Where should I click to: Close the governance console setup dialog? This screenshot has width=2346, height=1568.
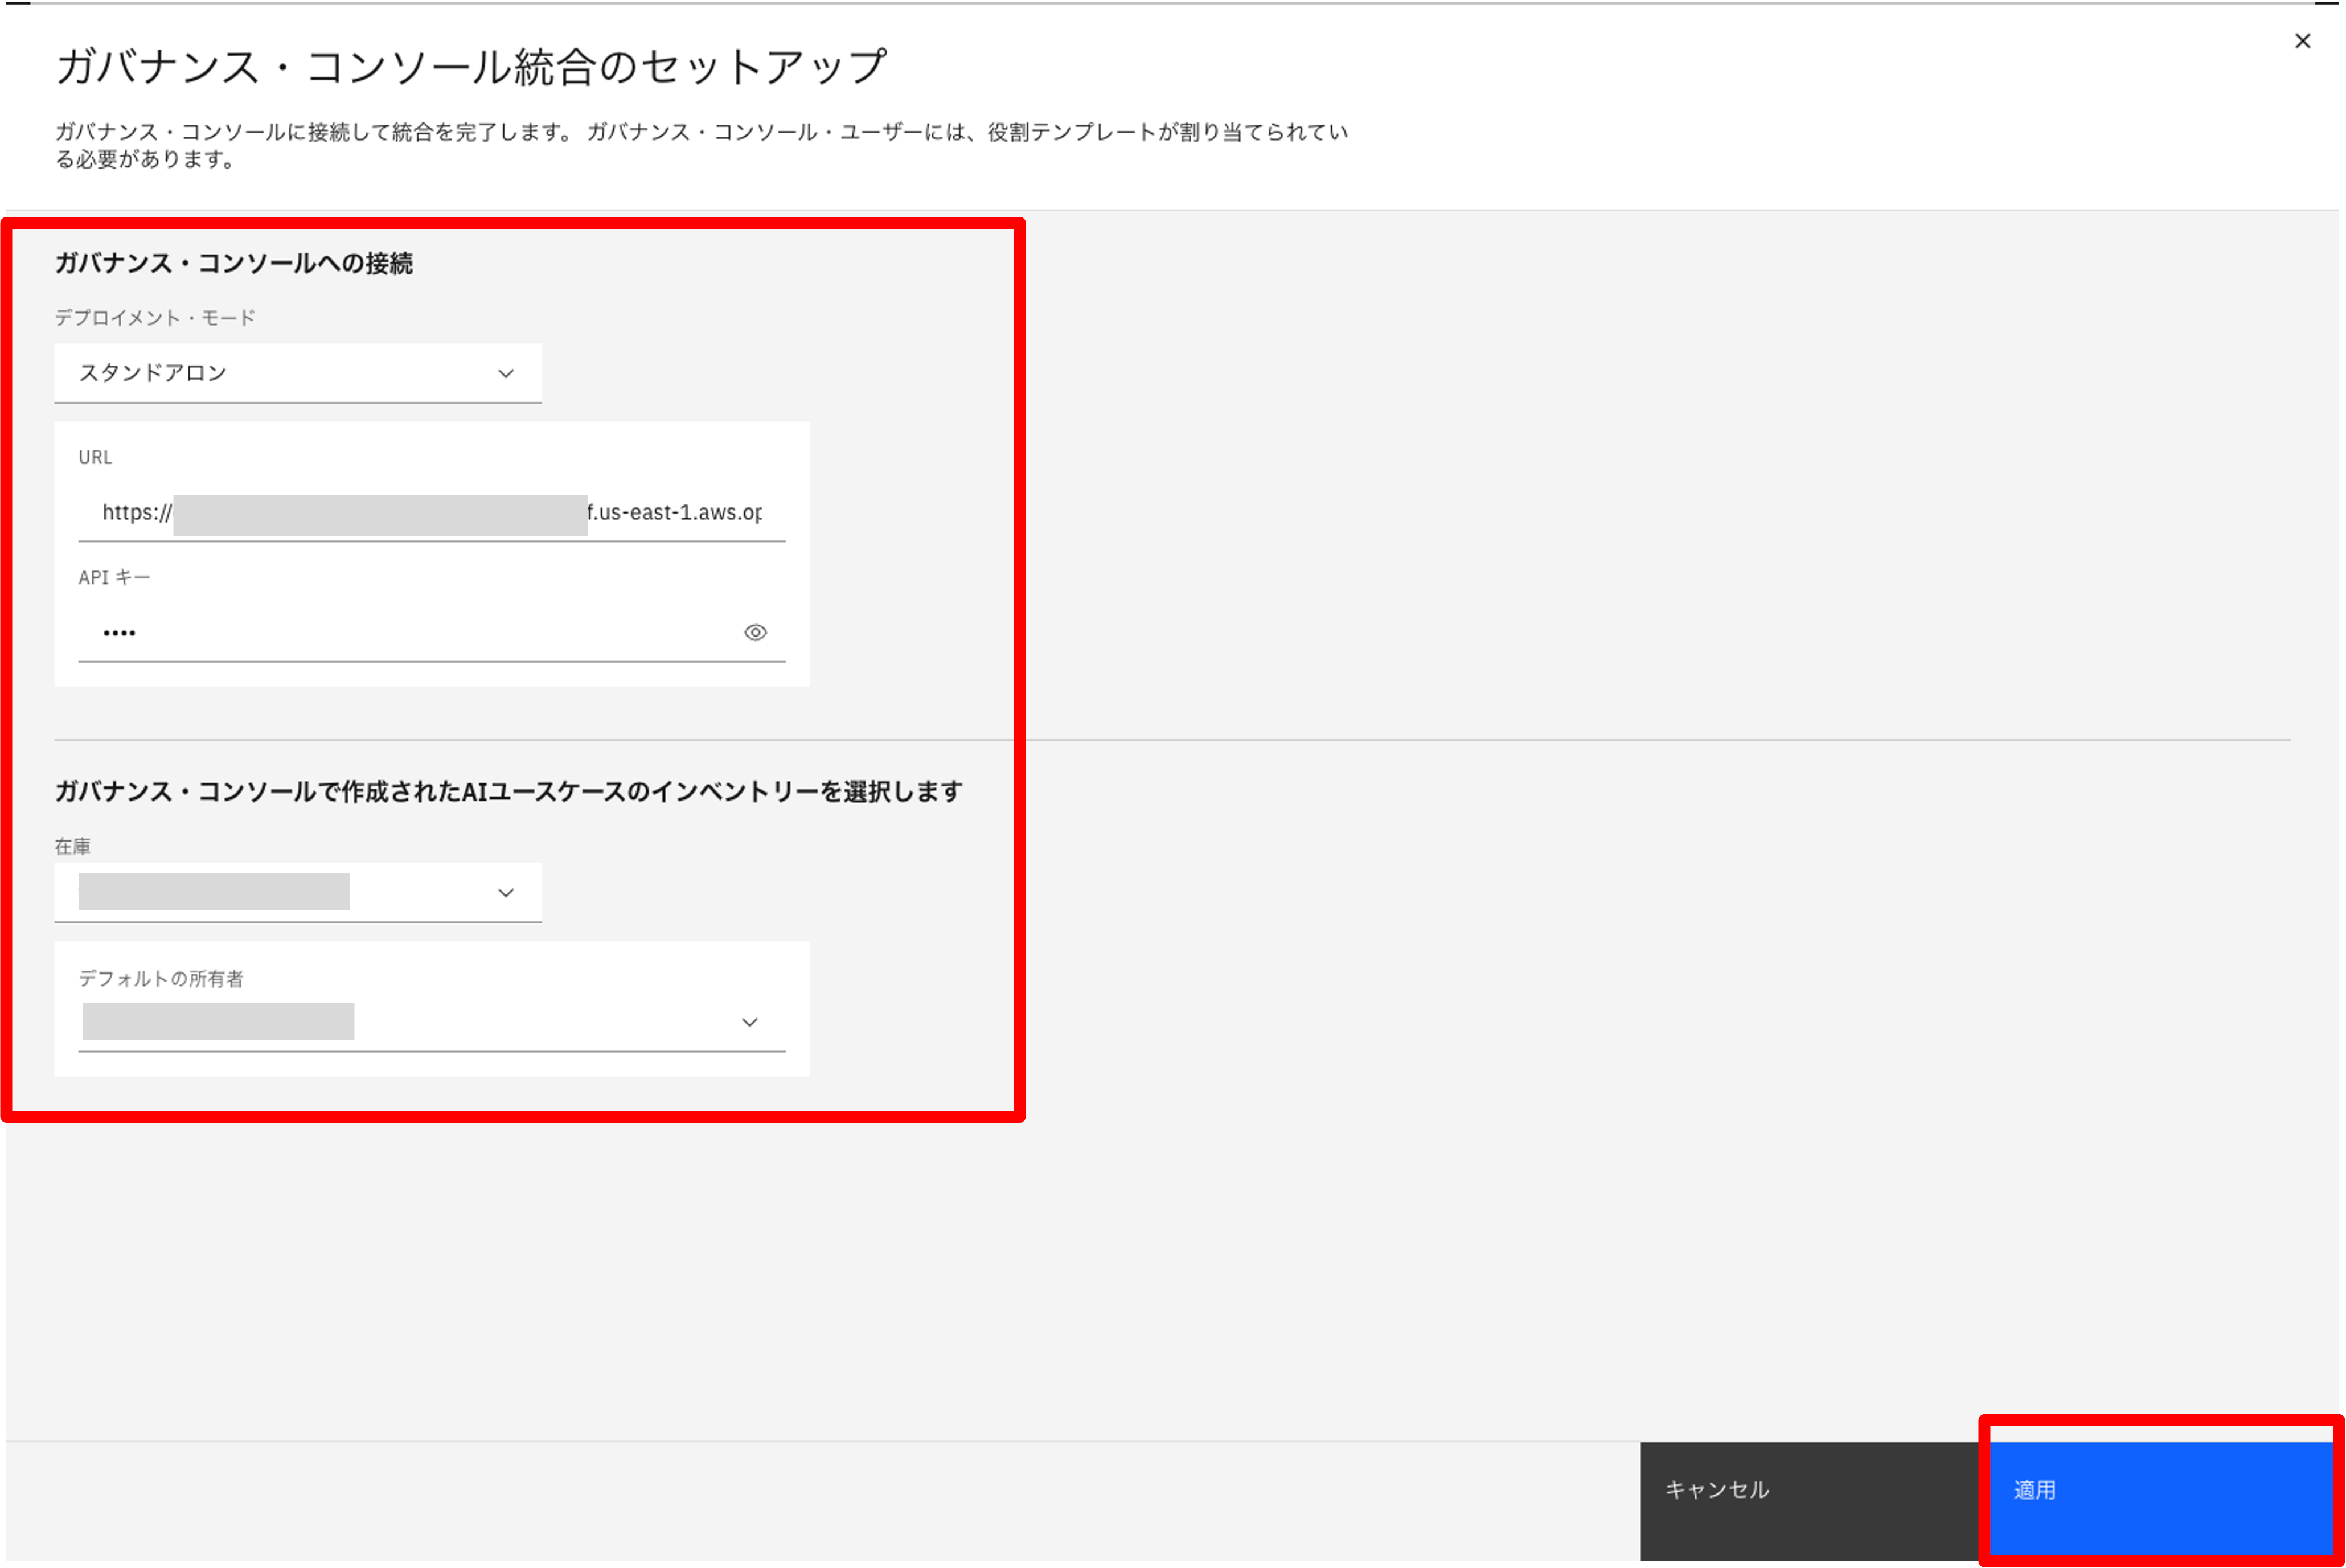pyautogui.click(x=2302, y=41)
